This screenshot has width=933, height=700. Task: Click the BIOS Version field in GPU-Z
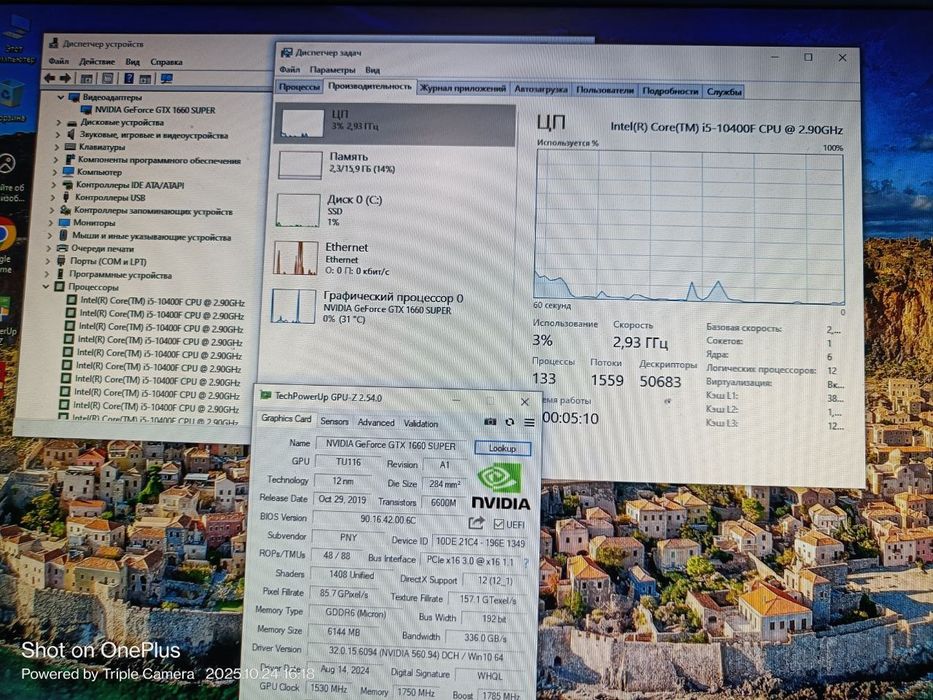388,518
